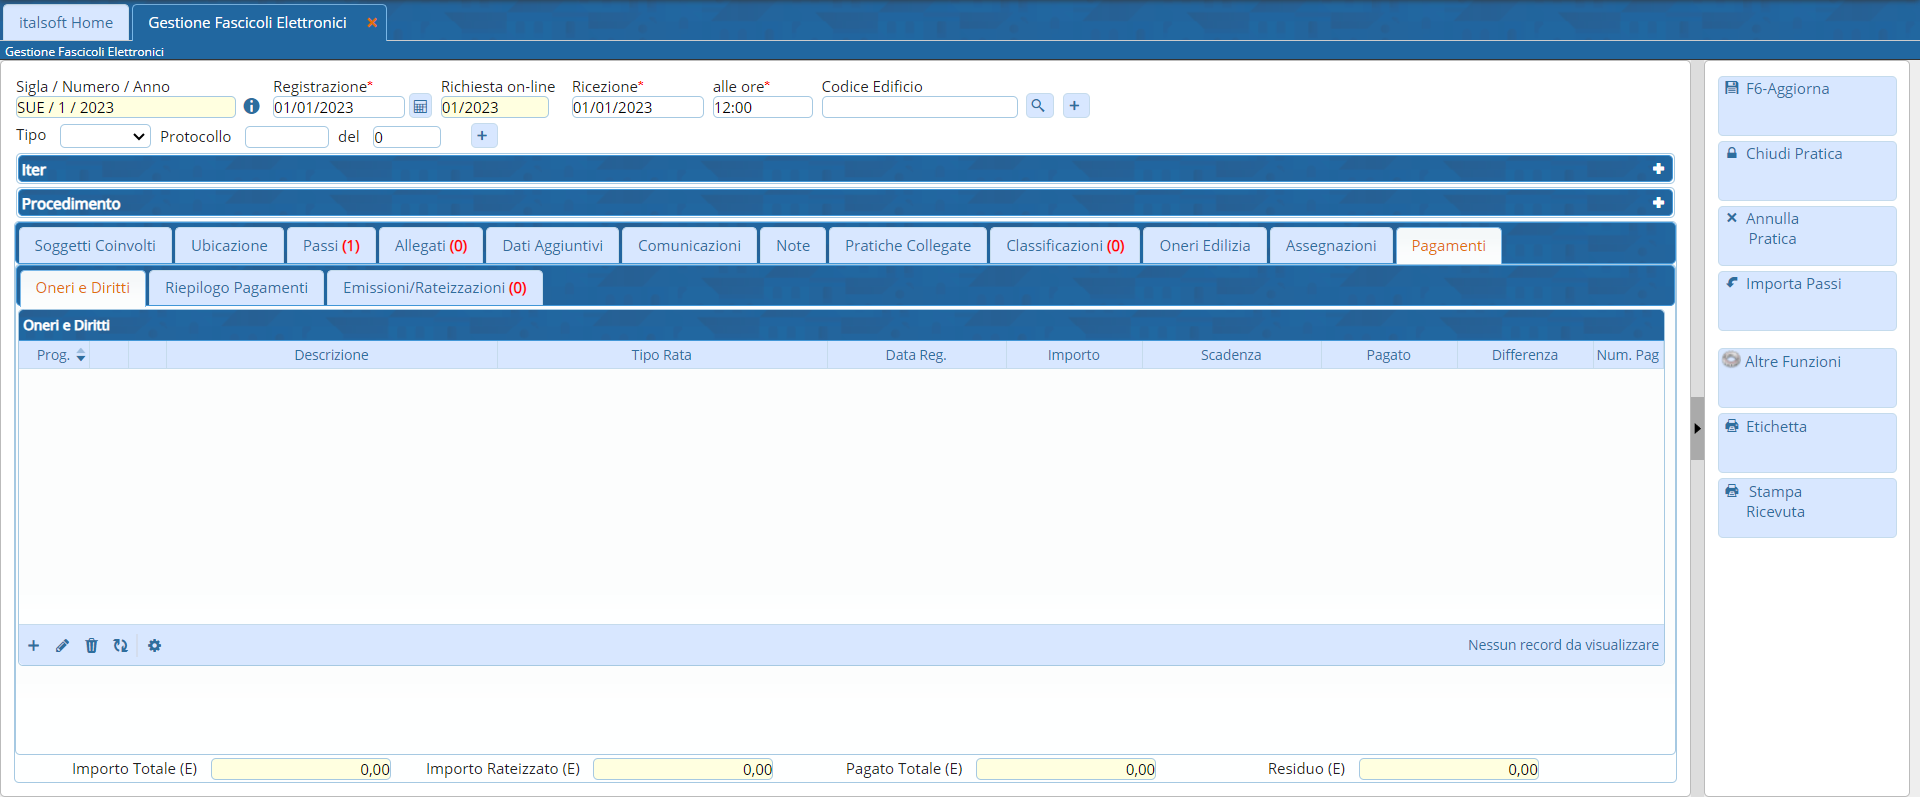Click the info icon next to SUE / 1 / 2023
Viewport: 1920px width, 800px height.
coord(251,106)
